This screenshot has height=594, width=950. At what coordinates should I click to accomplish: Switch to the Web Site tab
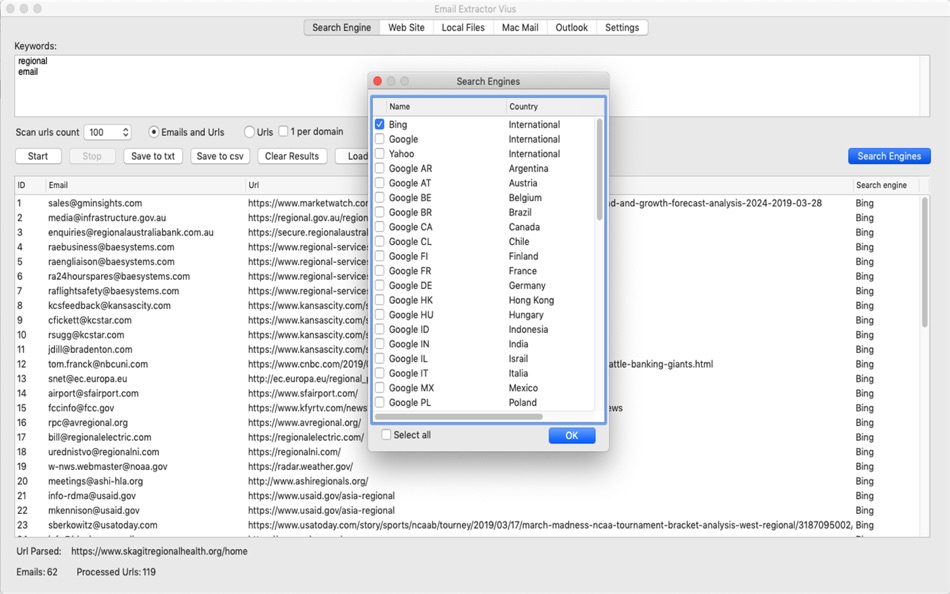coord(406,27)
